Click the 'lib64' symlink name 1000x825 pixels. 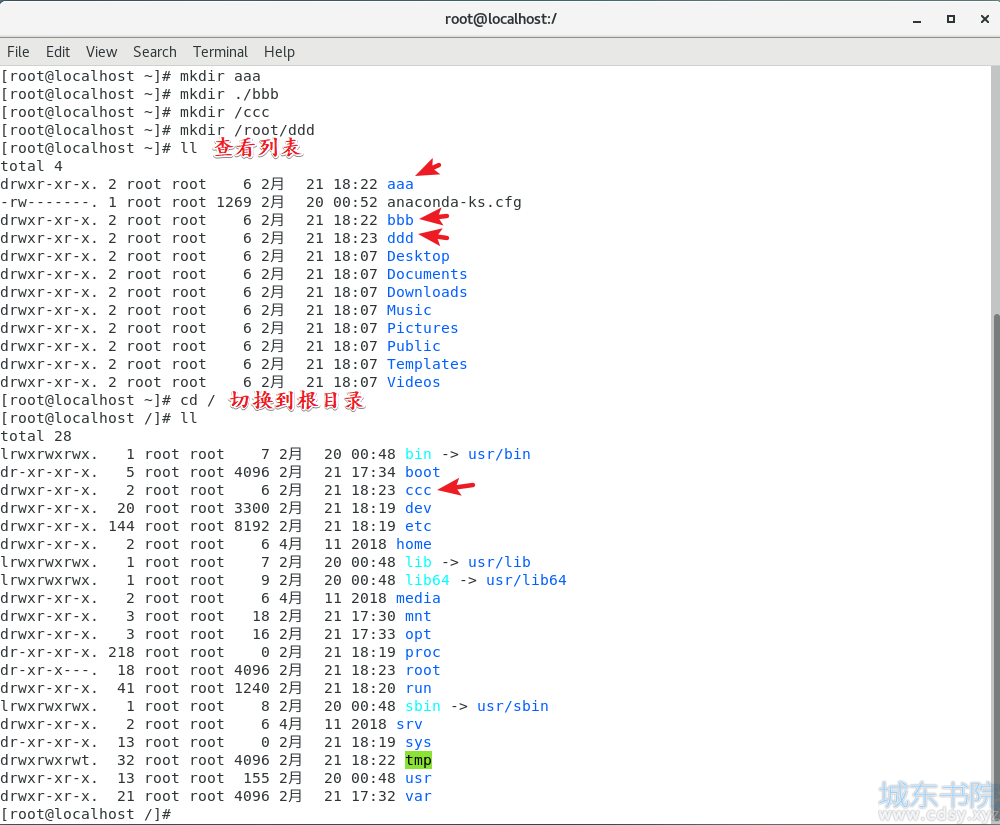(427, 580)
